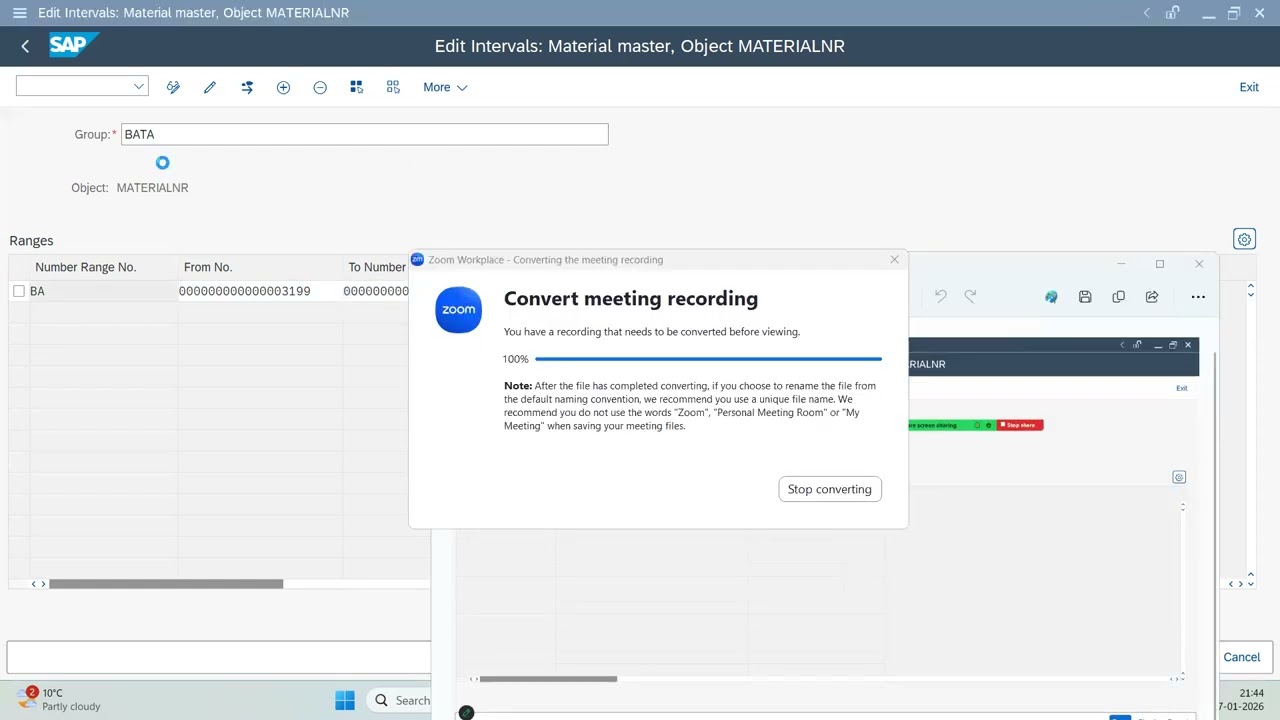The width and height of the screenshot is (1280, 720).
Task: Click Stop converting button
Action: tap(829, 489)
